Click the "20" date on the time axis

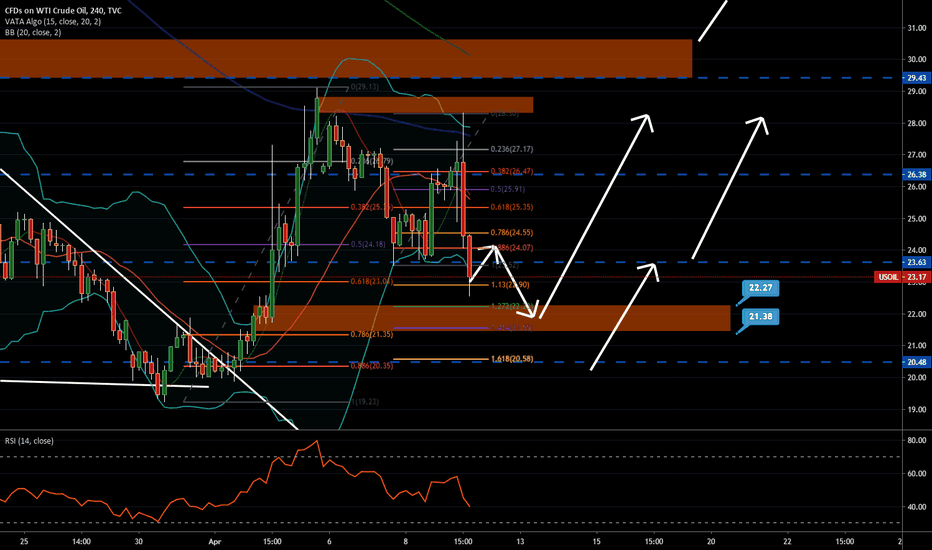click(x=711, y=542)
